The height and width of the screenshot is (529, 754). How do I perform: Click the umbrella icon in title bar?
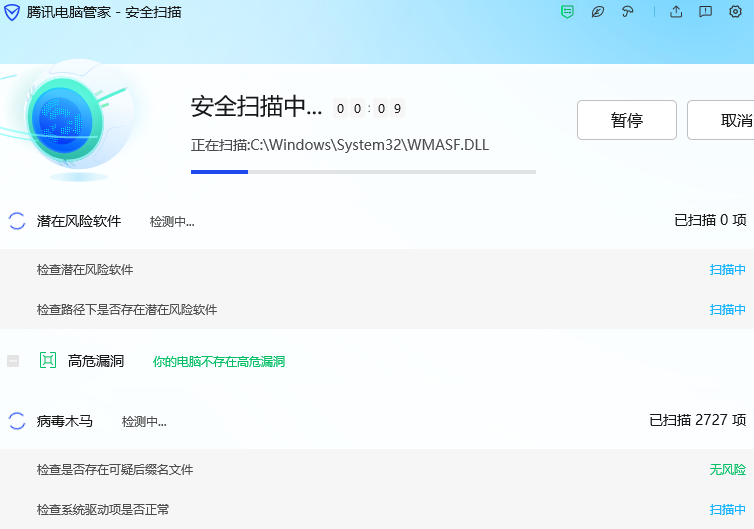[x=628, y=12]
